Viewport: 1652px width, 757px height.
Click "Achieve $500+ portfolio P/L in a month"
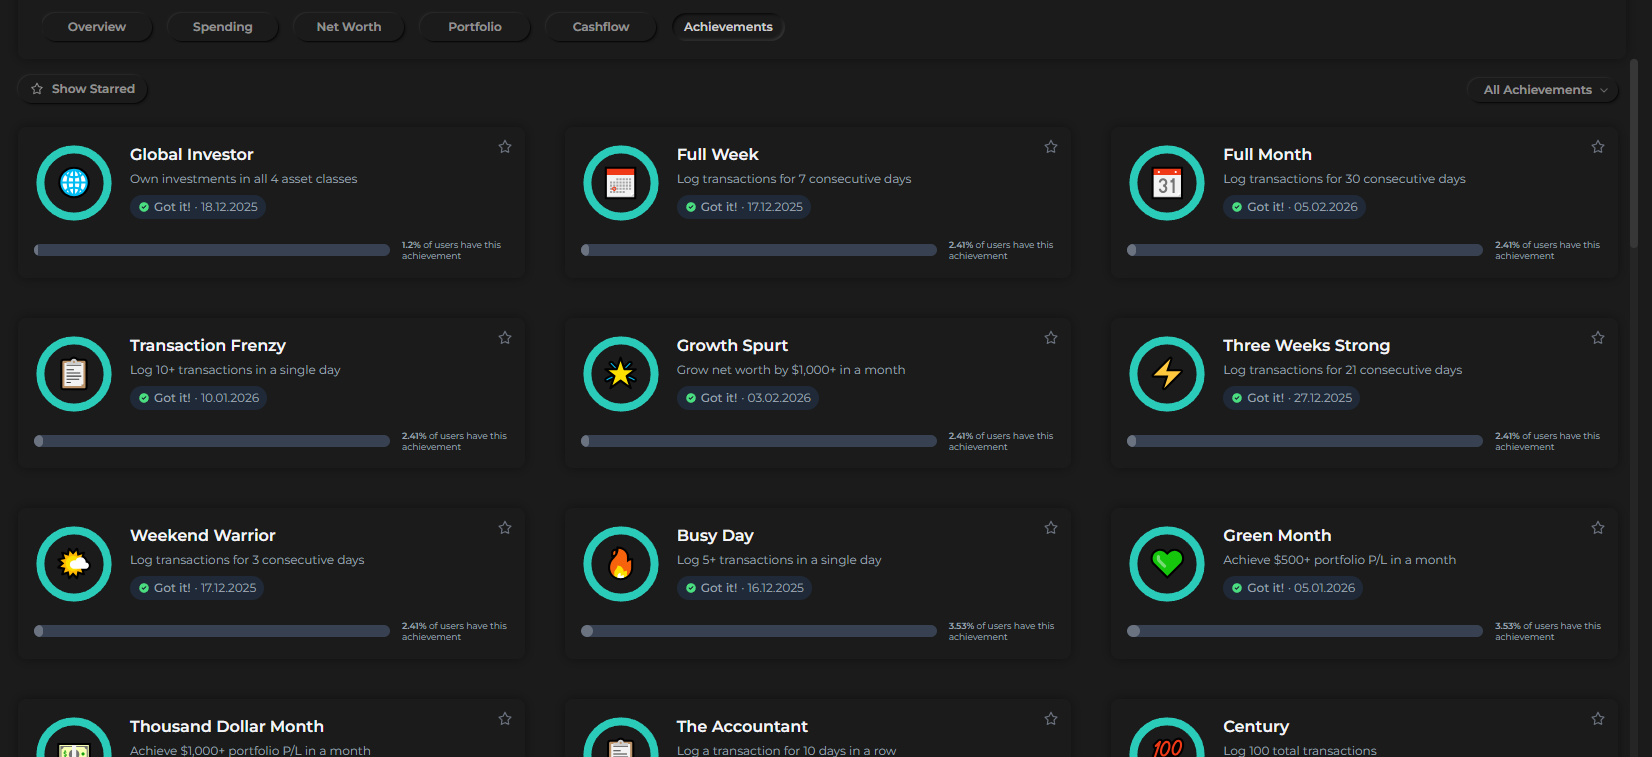pyautogui.click(x=1340, y=560)
